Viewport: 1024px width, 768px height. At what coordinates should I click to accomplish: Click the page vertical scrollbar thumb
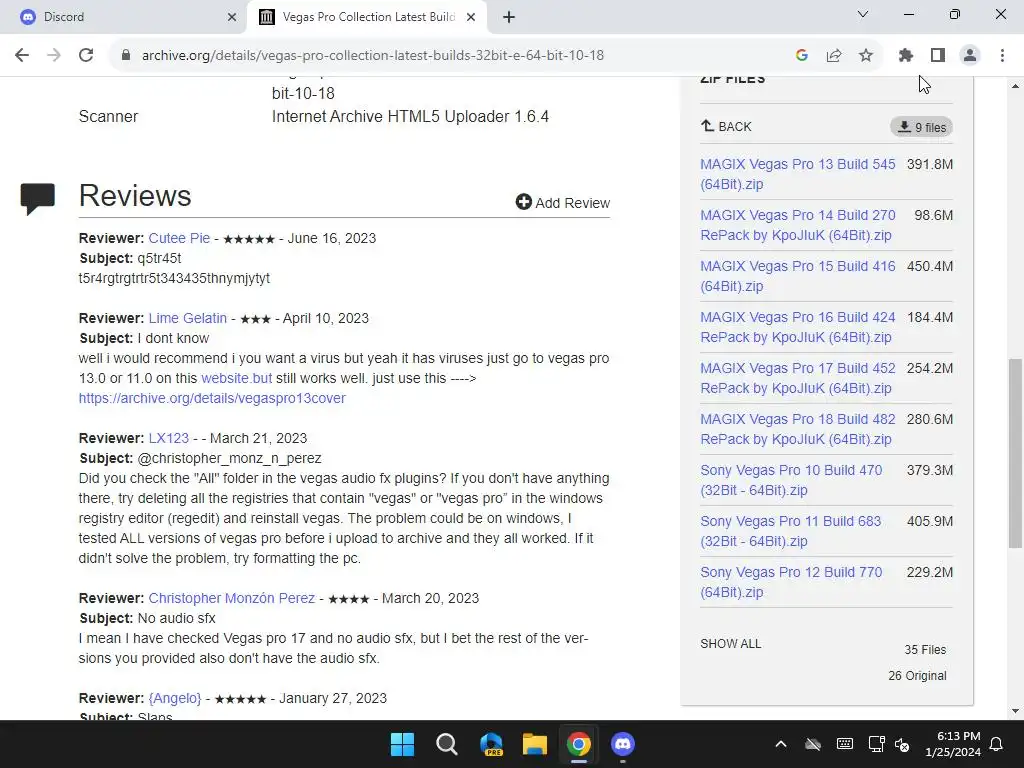[1015, 453]
